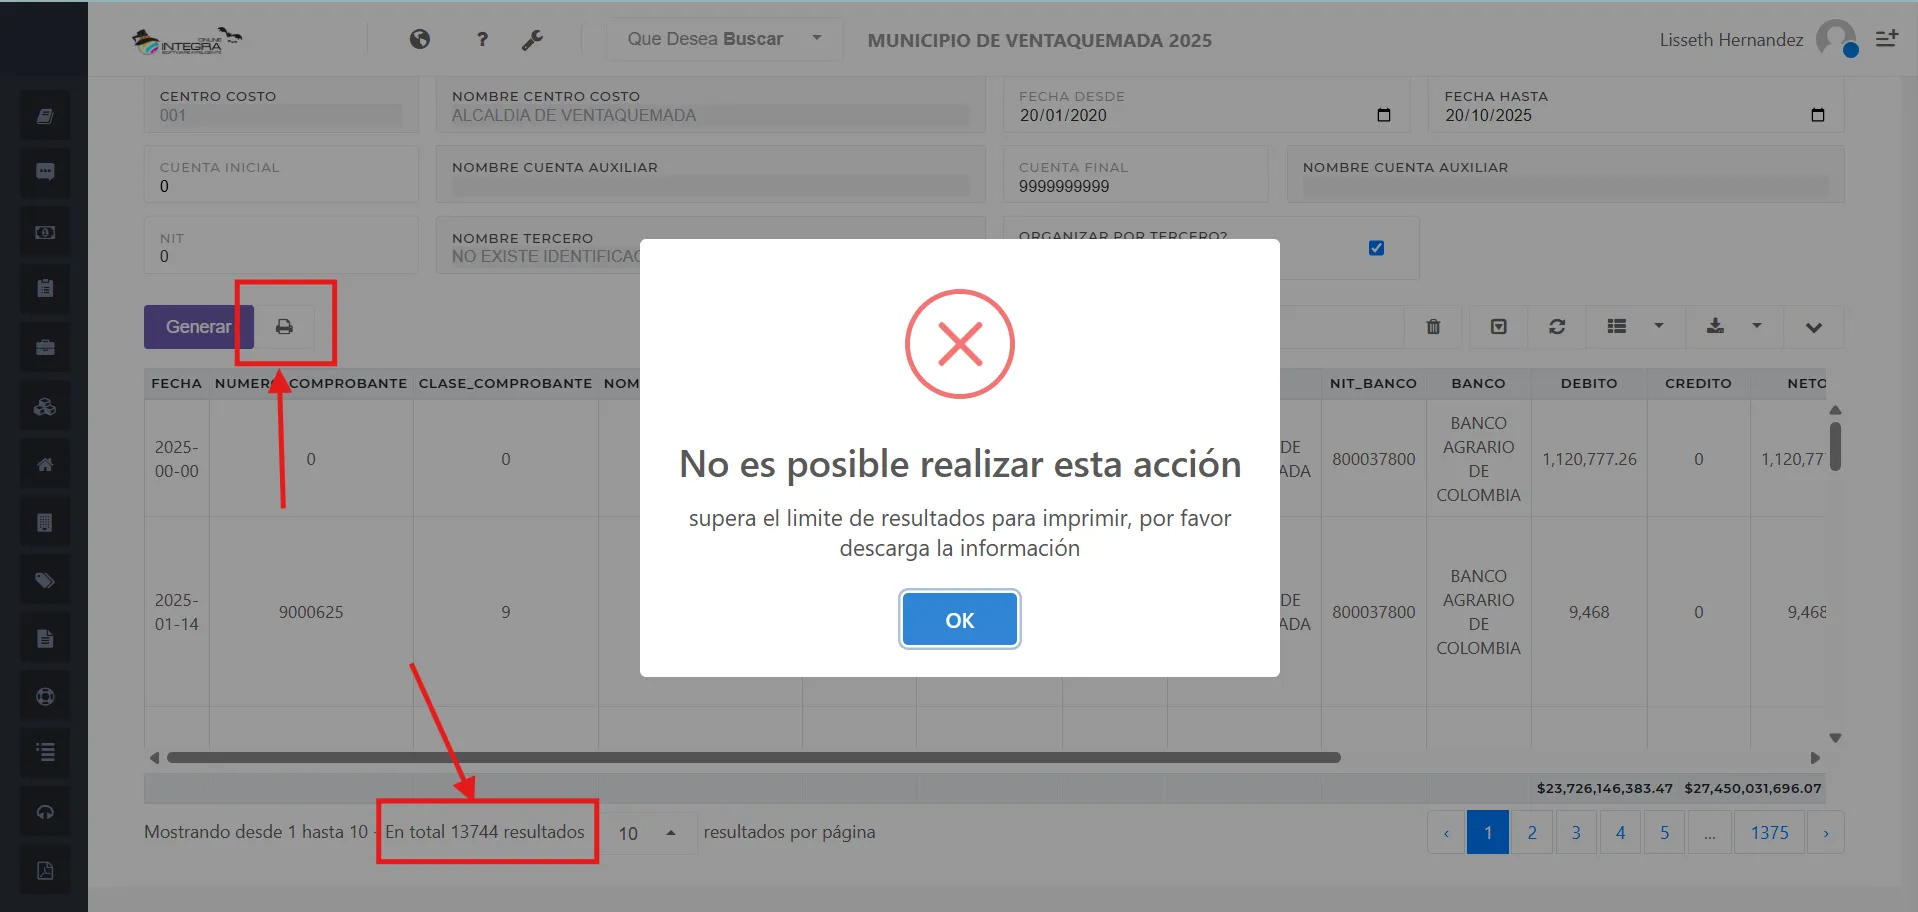Screen dimensions: 1918x912
Task: Open the resultados por página dropdown
Action: coord(648,831)
